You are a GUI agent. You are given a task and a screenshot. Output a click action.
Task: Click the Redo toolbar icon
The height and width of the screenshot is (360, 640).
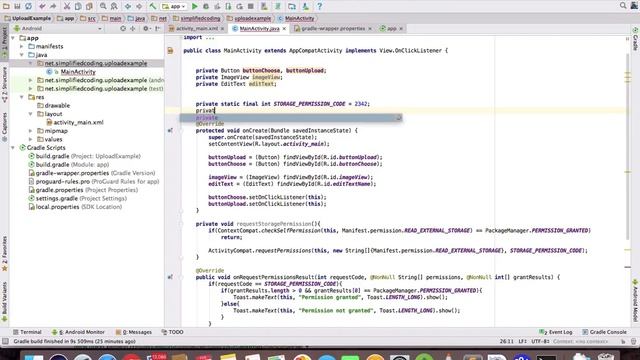point(53,6)
